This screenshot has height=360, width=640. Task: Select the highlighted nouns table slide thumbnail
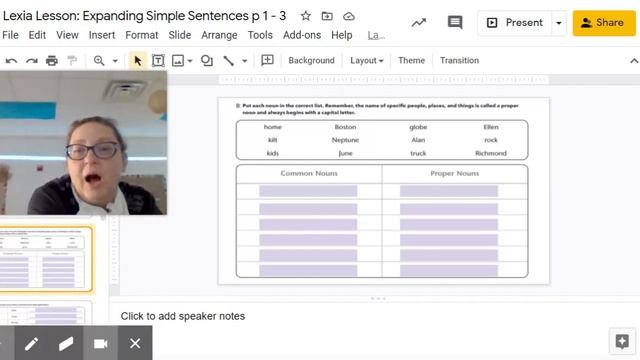pyautogui.click(x=46, y=259)
